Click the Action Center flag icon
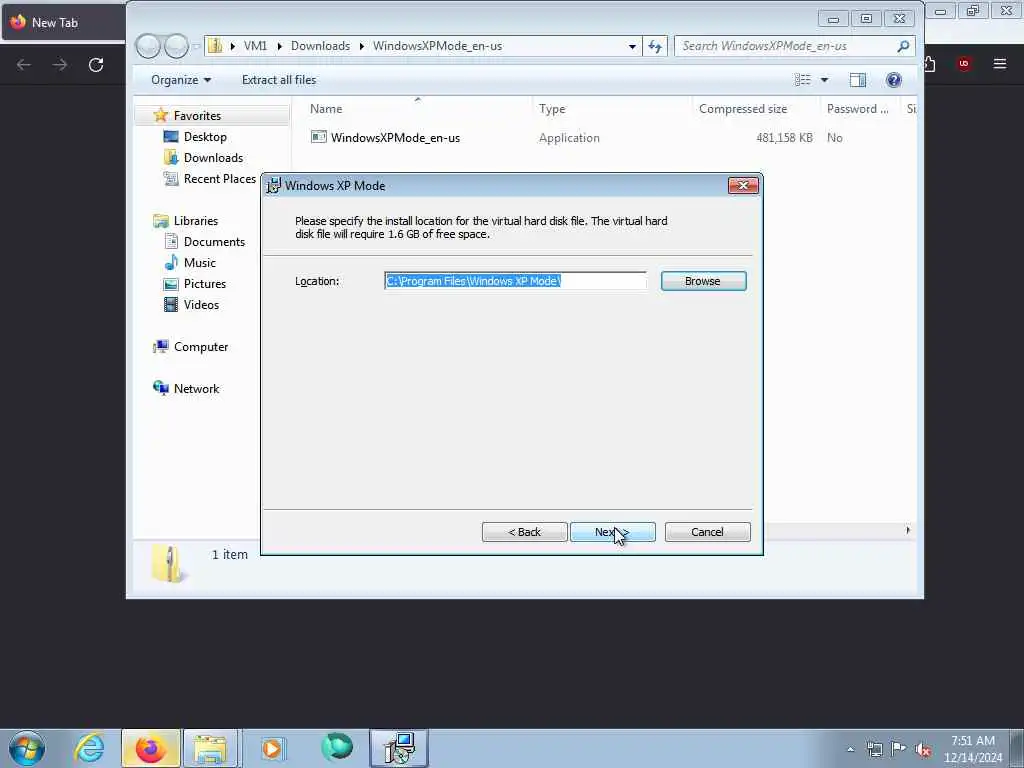This screenshot has width=1024, height=768. point(899,749)
